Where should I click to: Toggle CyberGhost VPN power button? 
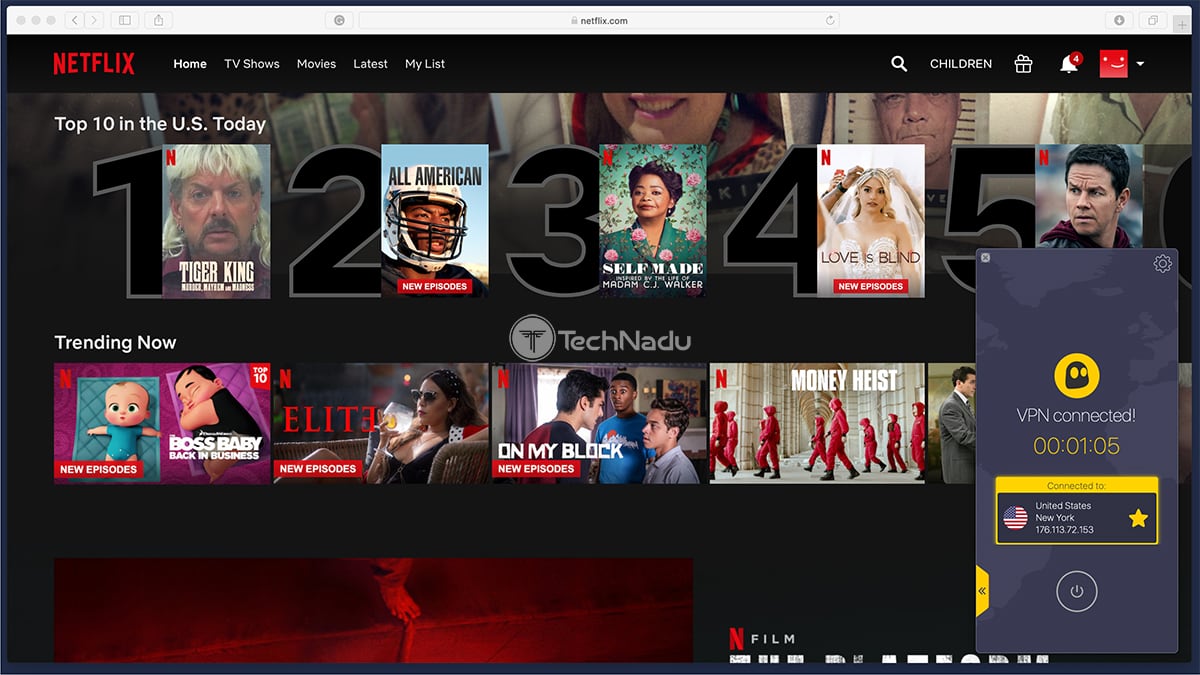coord(1076,591)
